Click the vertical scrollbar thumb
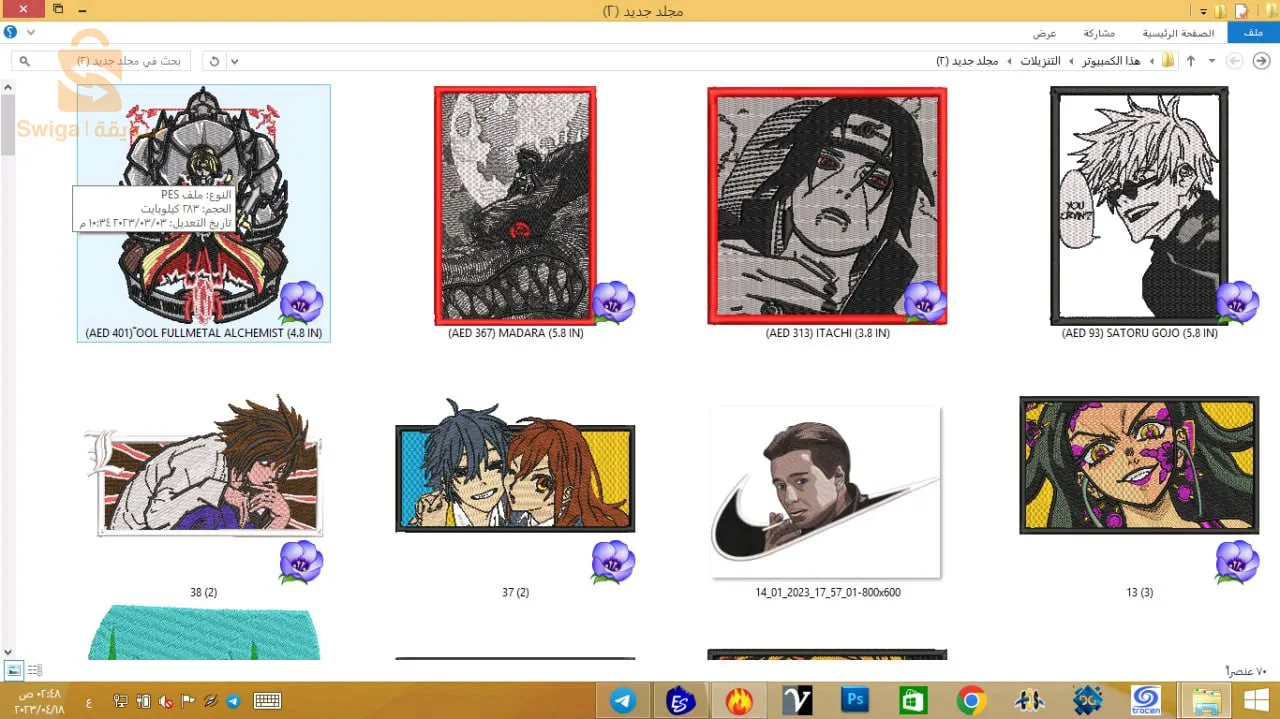Image resolution: width=1280 pixels, height=719 pixels. click(7, 125)
